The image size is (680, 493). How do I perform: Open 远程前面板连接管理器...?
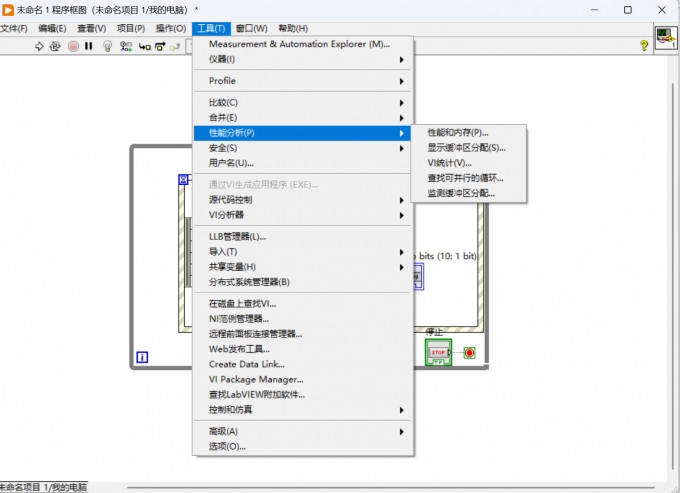(303, 334)
